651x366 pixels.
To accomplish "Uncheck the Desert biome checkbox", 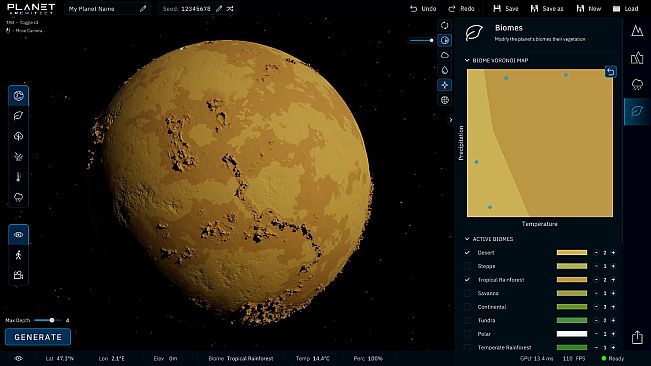I will [467, 252].
